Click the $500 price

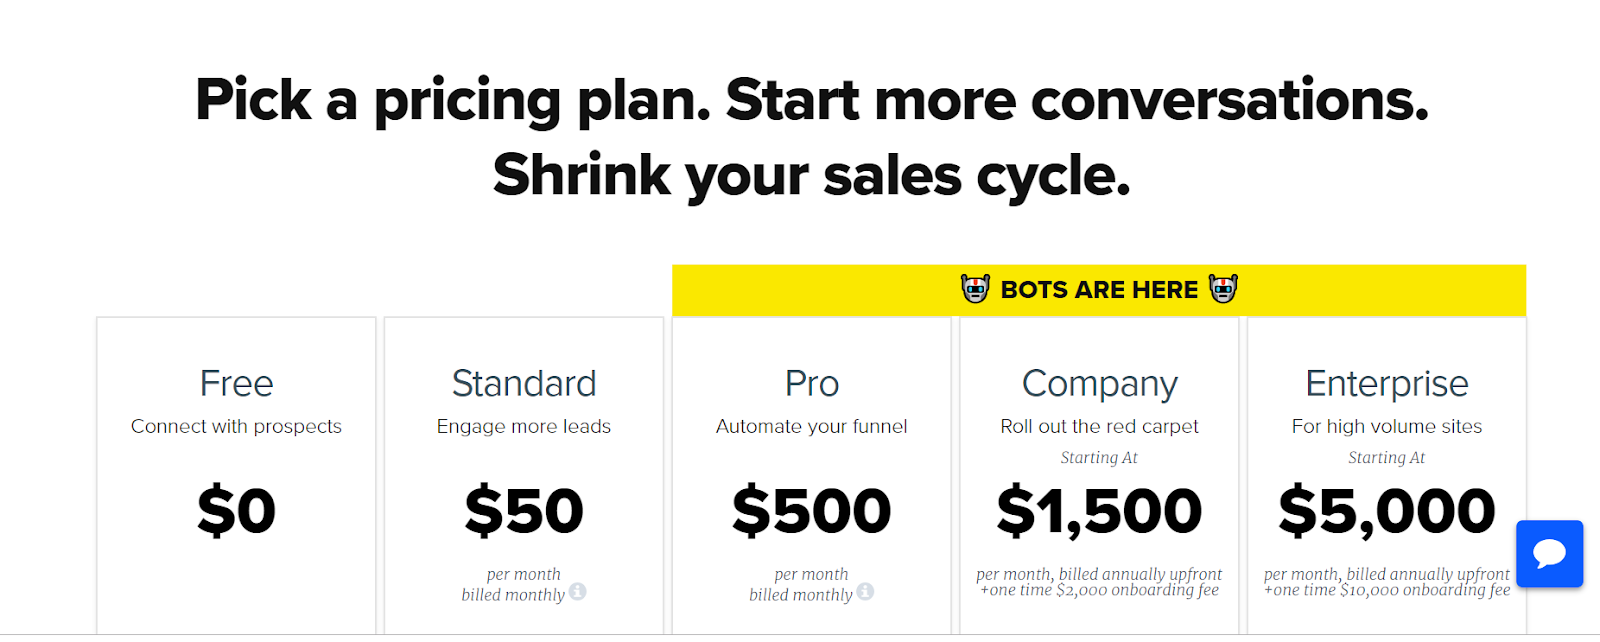point(812,511)
